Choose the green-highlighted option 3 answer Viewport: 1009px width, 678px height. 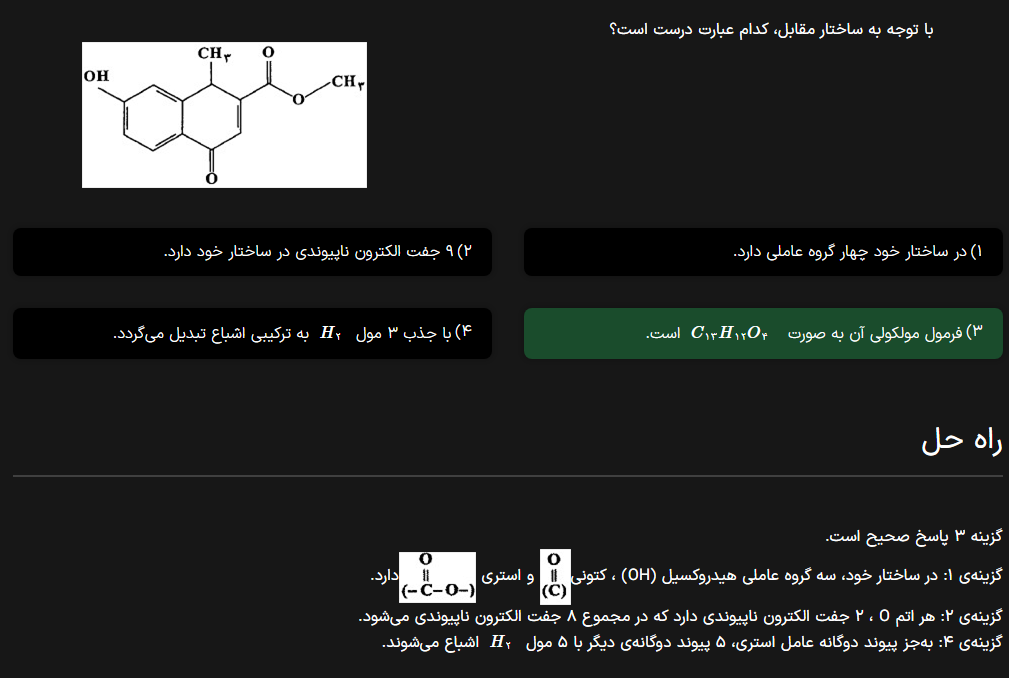[x=763, y=333]
